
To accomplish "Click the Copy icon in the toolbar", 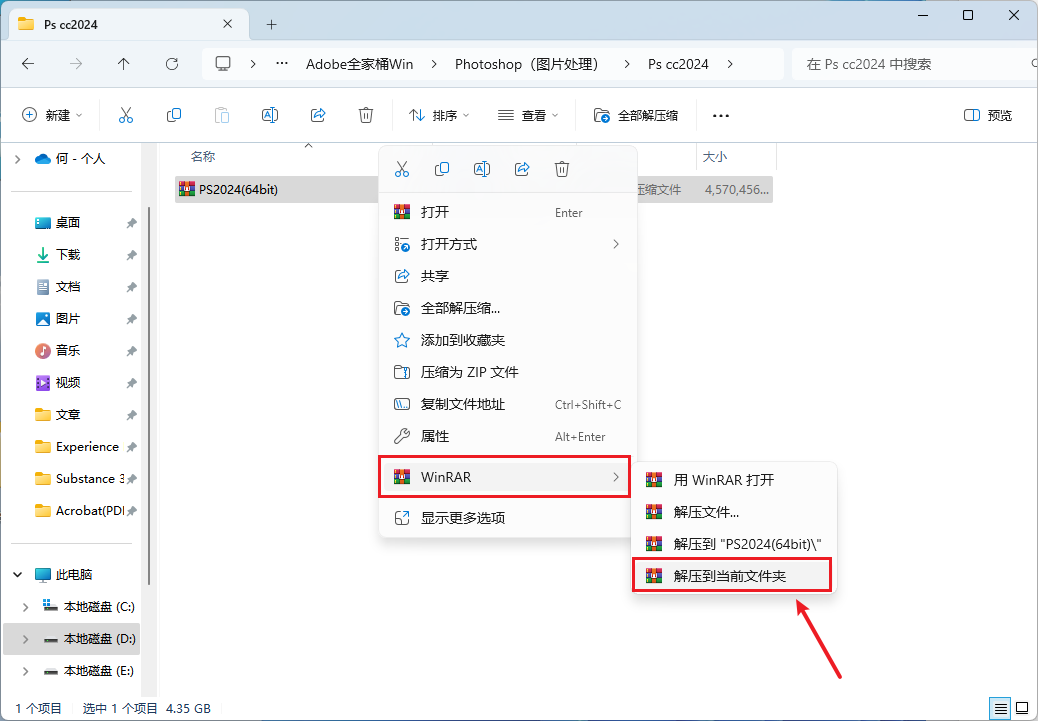I will (x=173, y=115).
